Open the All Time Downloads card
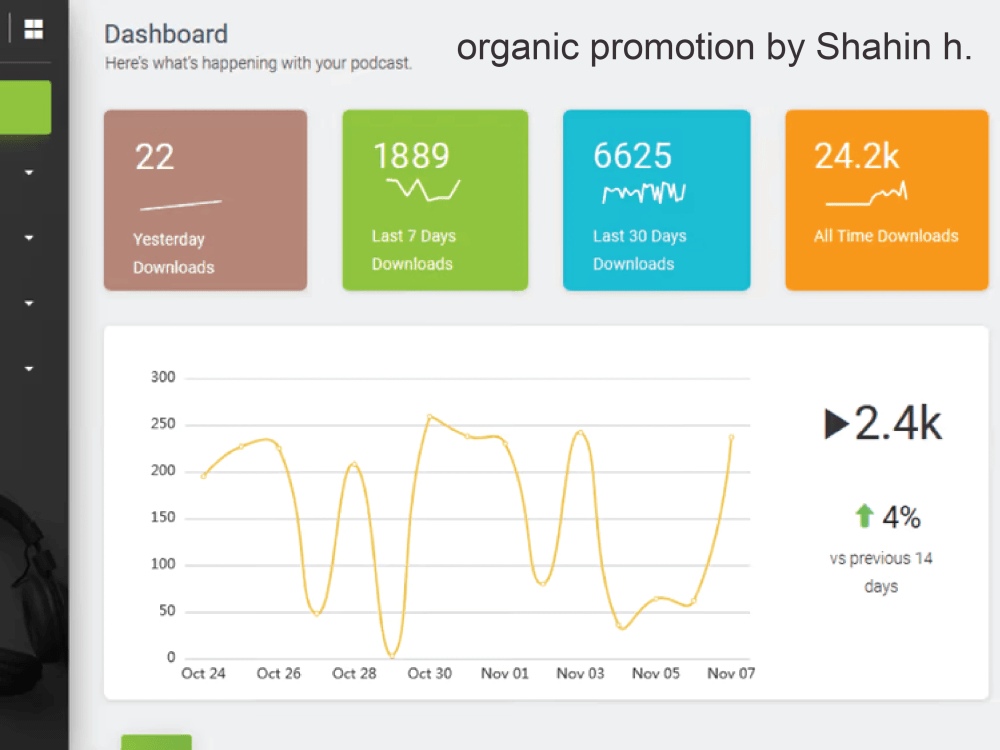 pos(886,200)
